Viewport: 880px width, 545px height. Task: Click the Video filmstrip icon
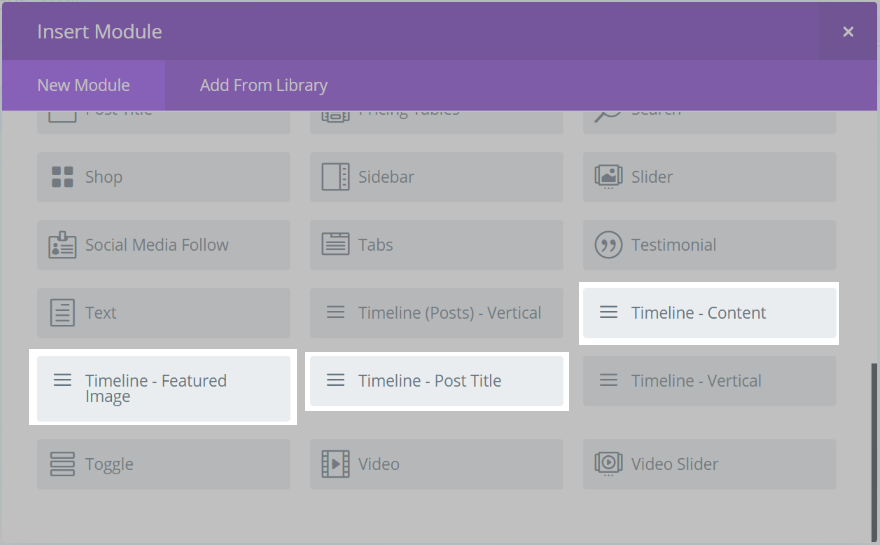point(335,464)
